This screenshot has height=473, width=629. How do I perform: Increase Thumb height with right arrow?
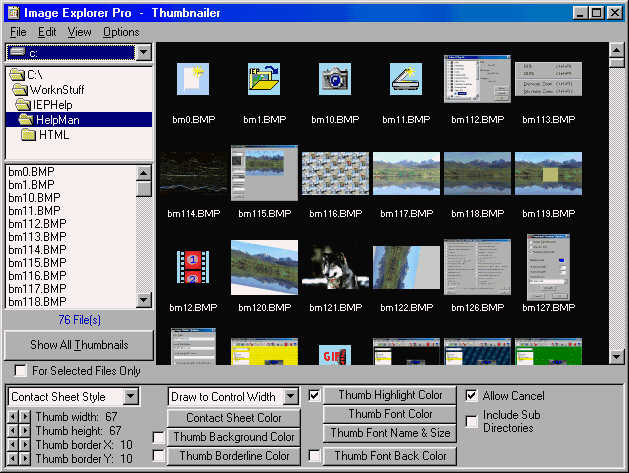[25, 431]
